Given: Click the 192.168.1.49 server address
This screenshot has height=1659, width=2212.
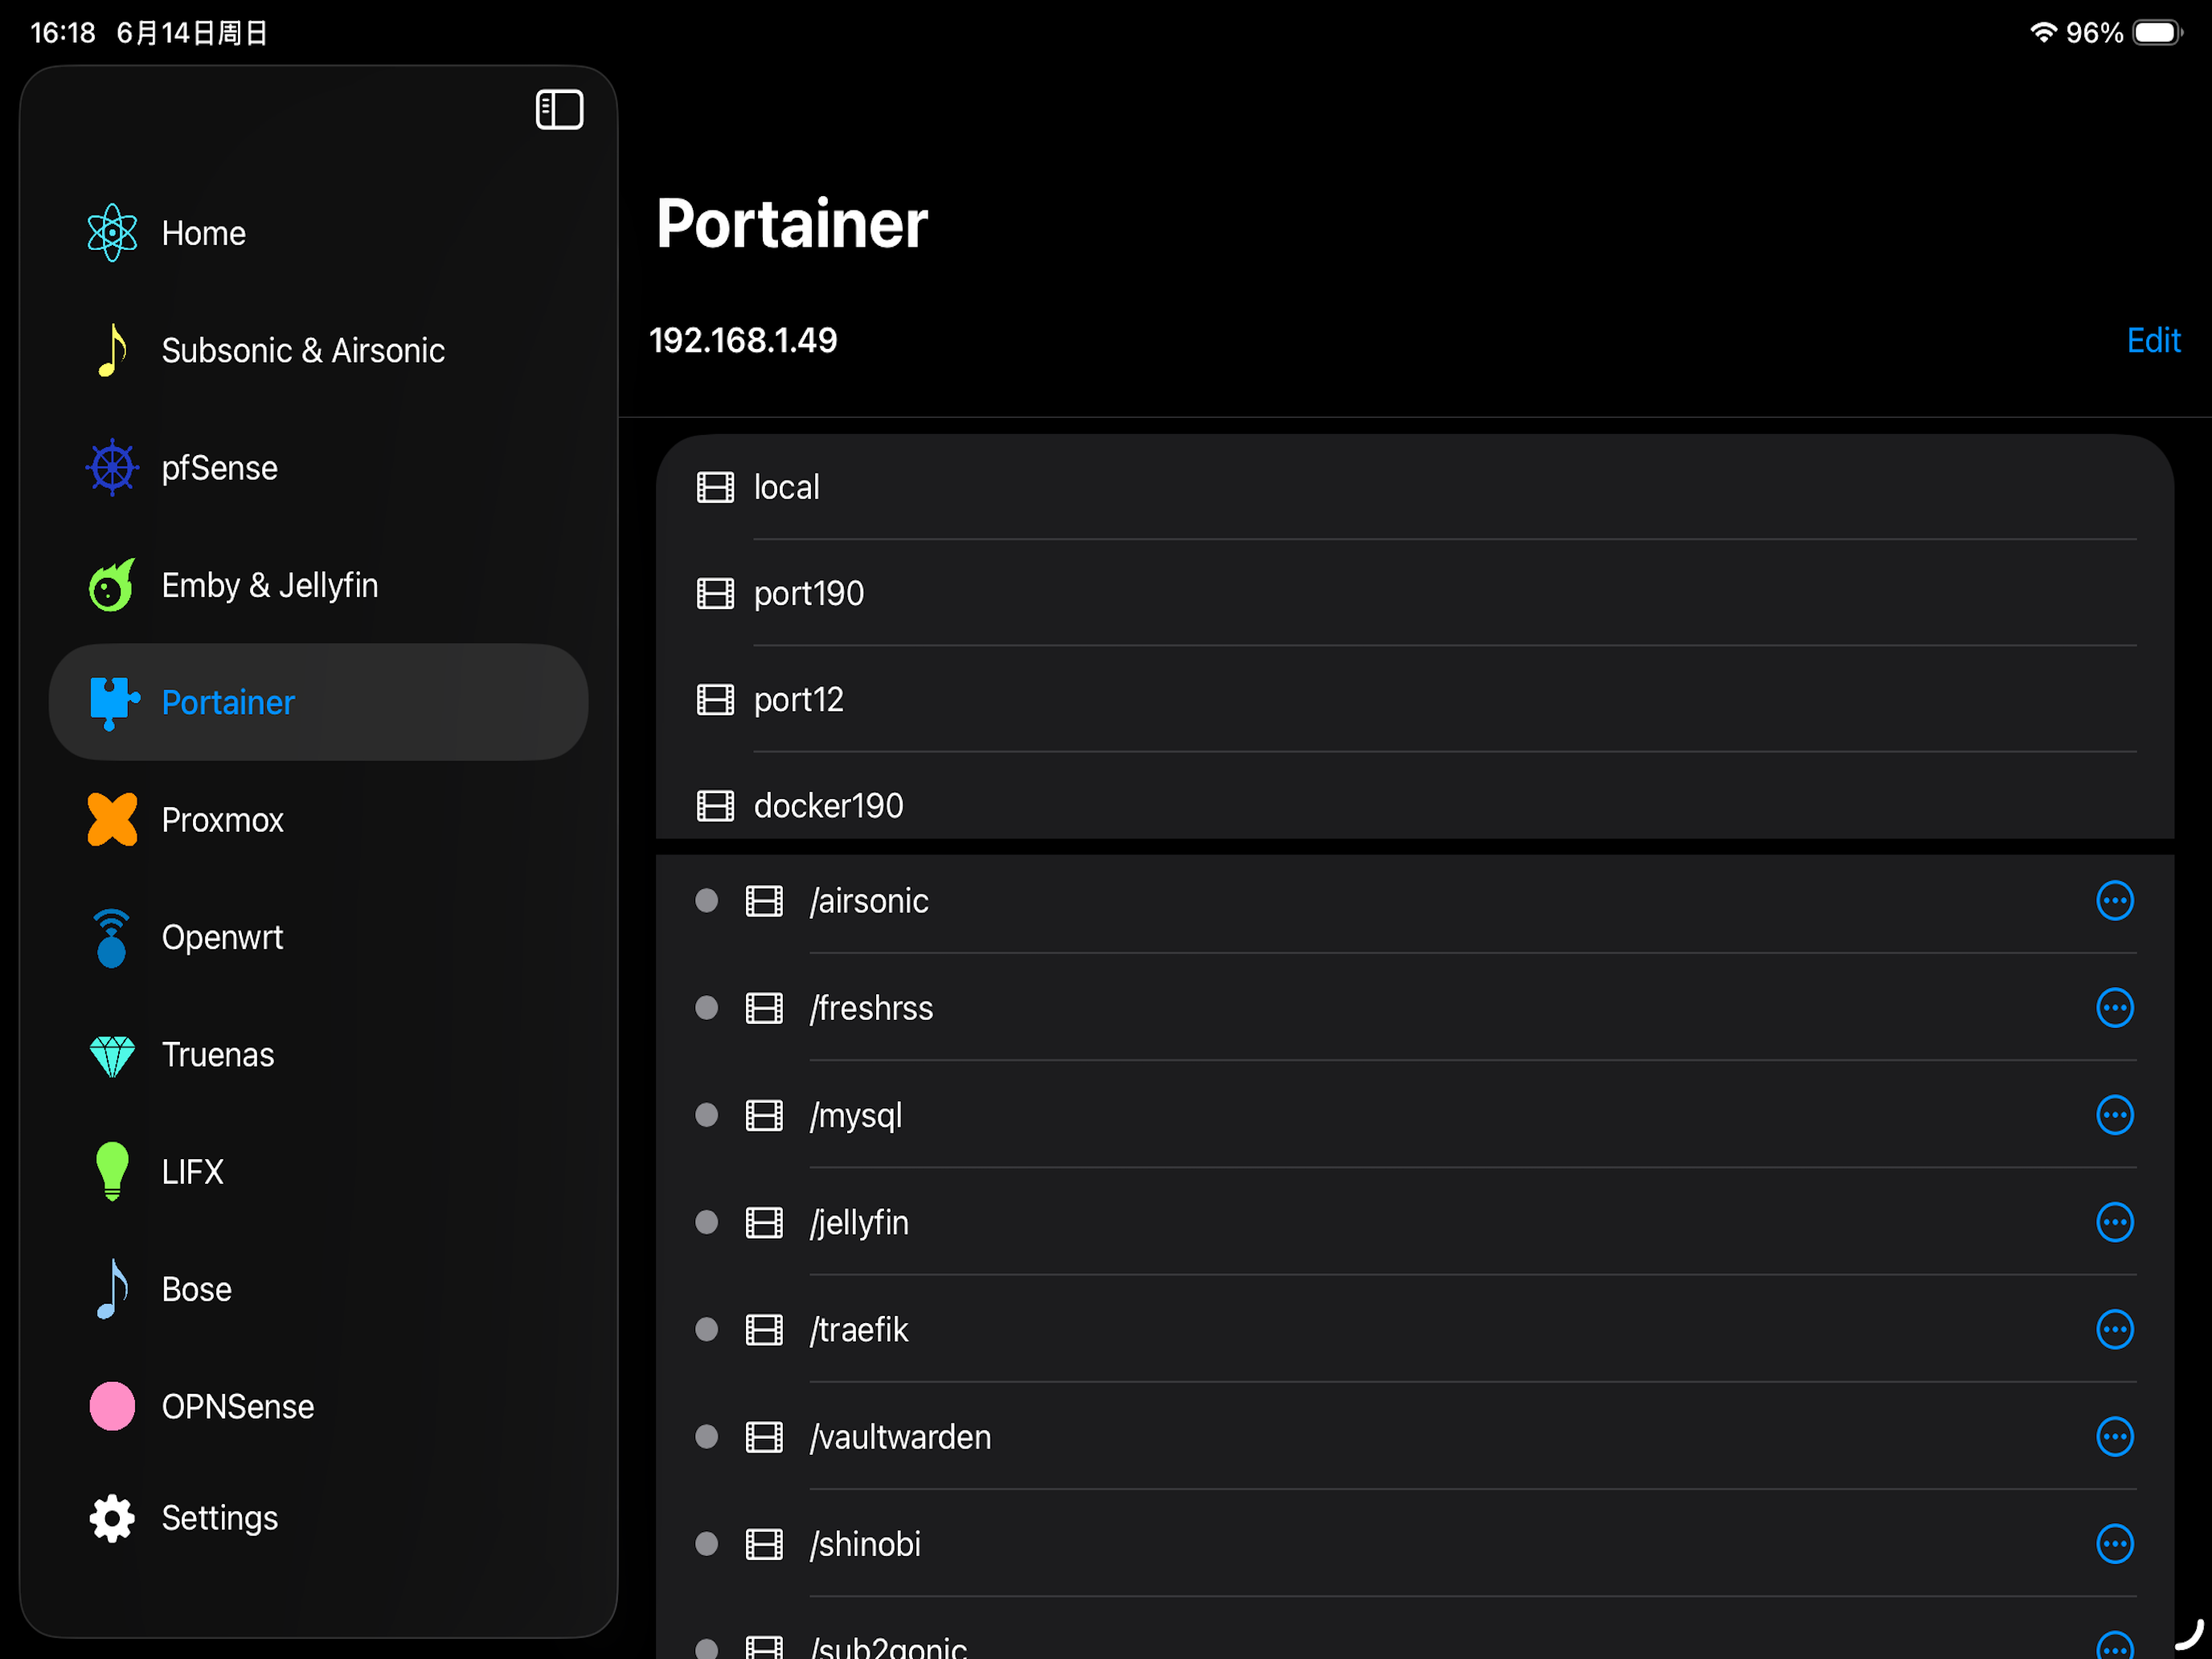Looking at the screenshot, I should (x=743, y=341).
